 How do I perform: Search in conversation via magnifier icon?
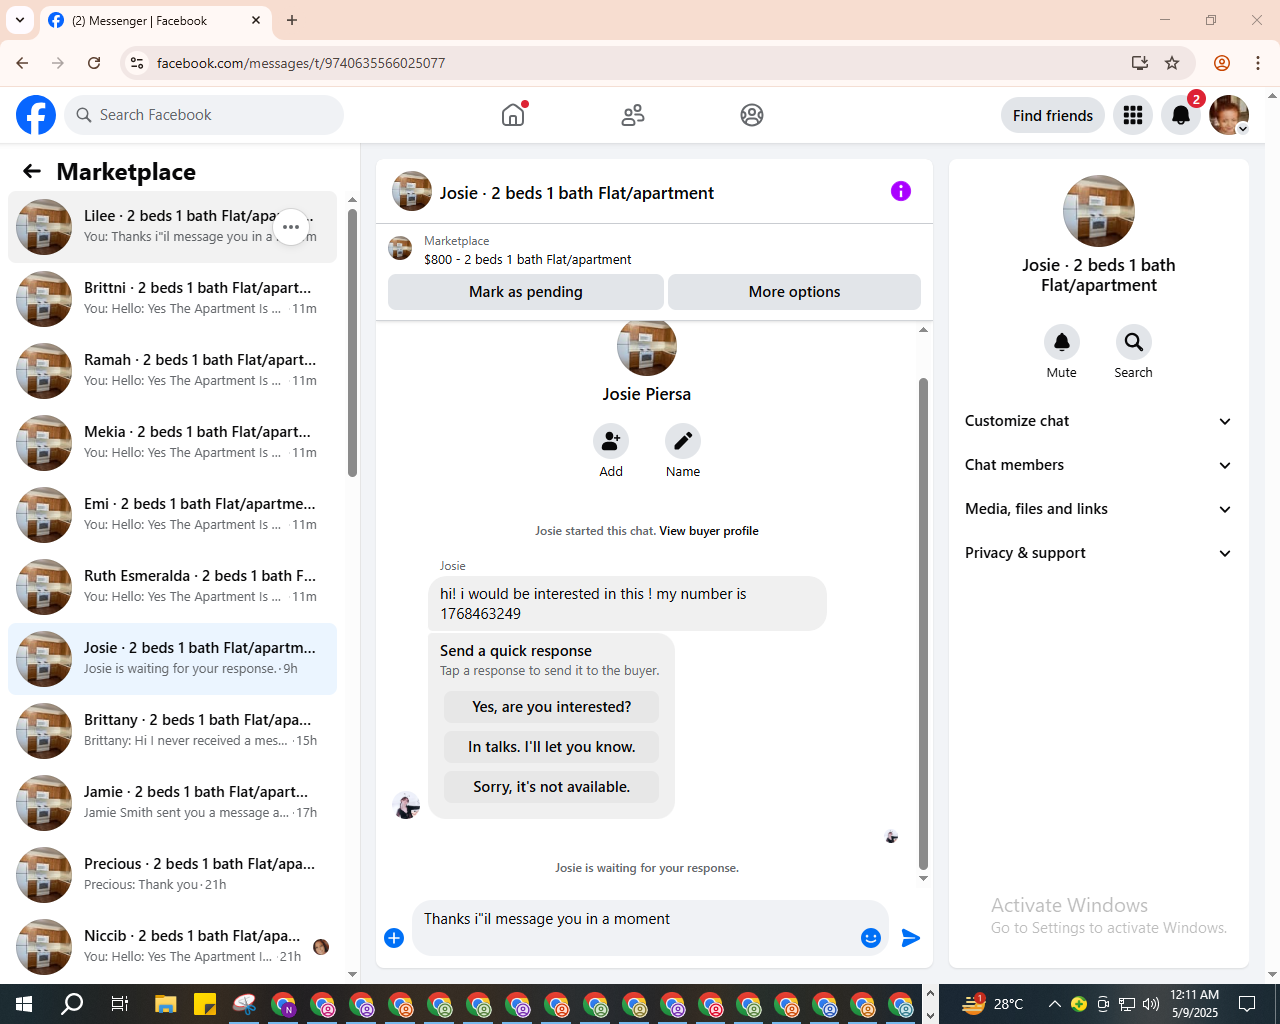click(1134, 342)
